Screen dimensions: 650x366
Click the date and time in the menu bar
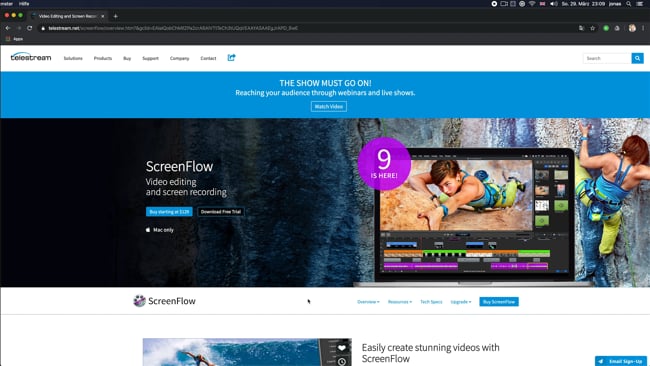[583, 4]
